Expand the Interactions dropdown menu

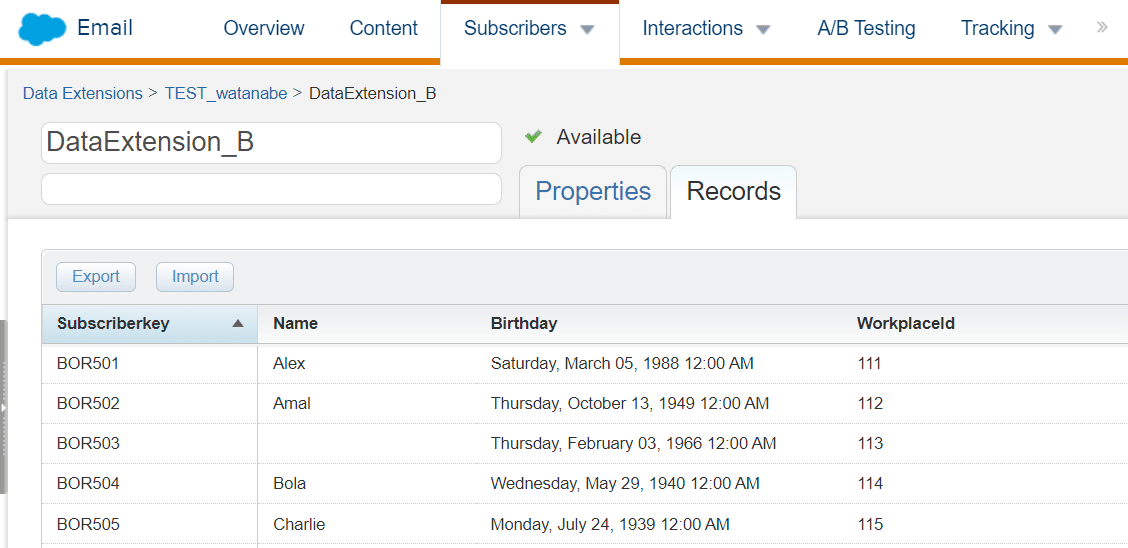point(763,30)
